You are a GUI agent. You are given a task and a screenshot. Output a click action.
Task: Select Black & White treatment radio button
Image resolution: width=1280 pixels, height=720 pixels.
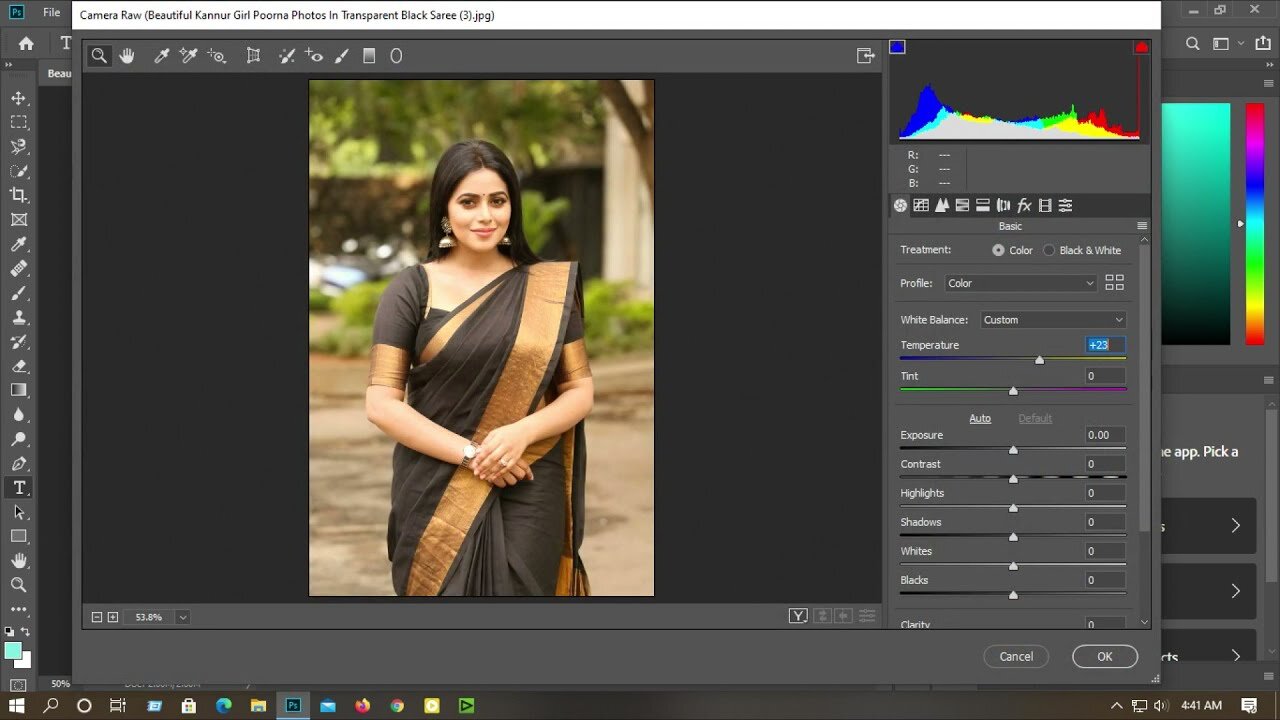1049,250
